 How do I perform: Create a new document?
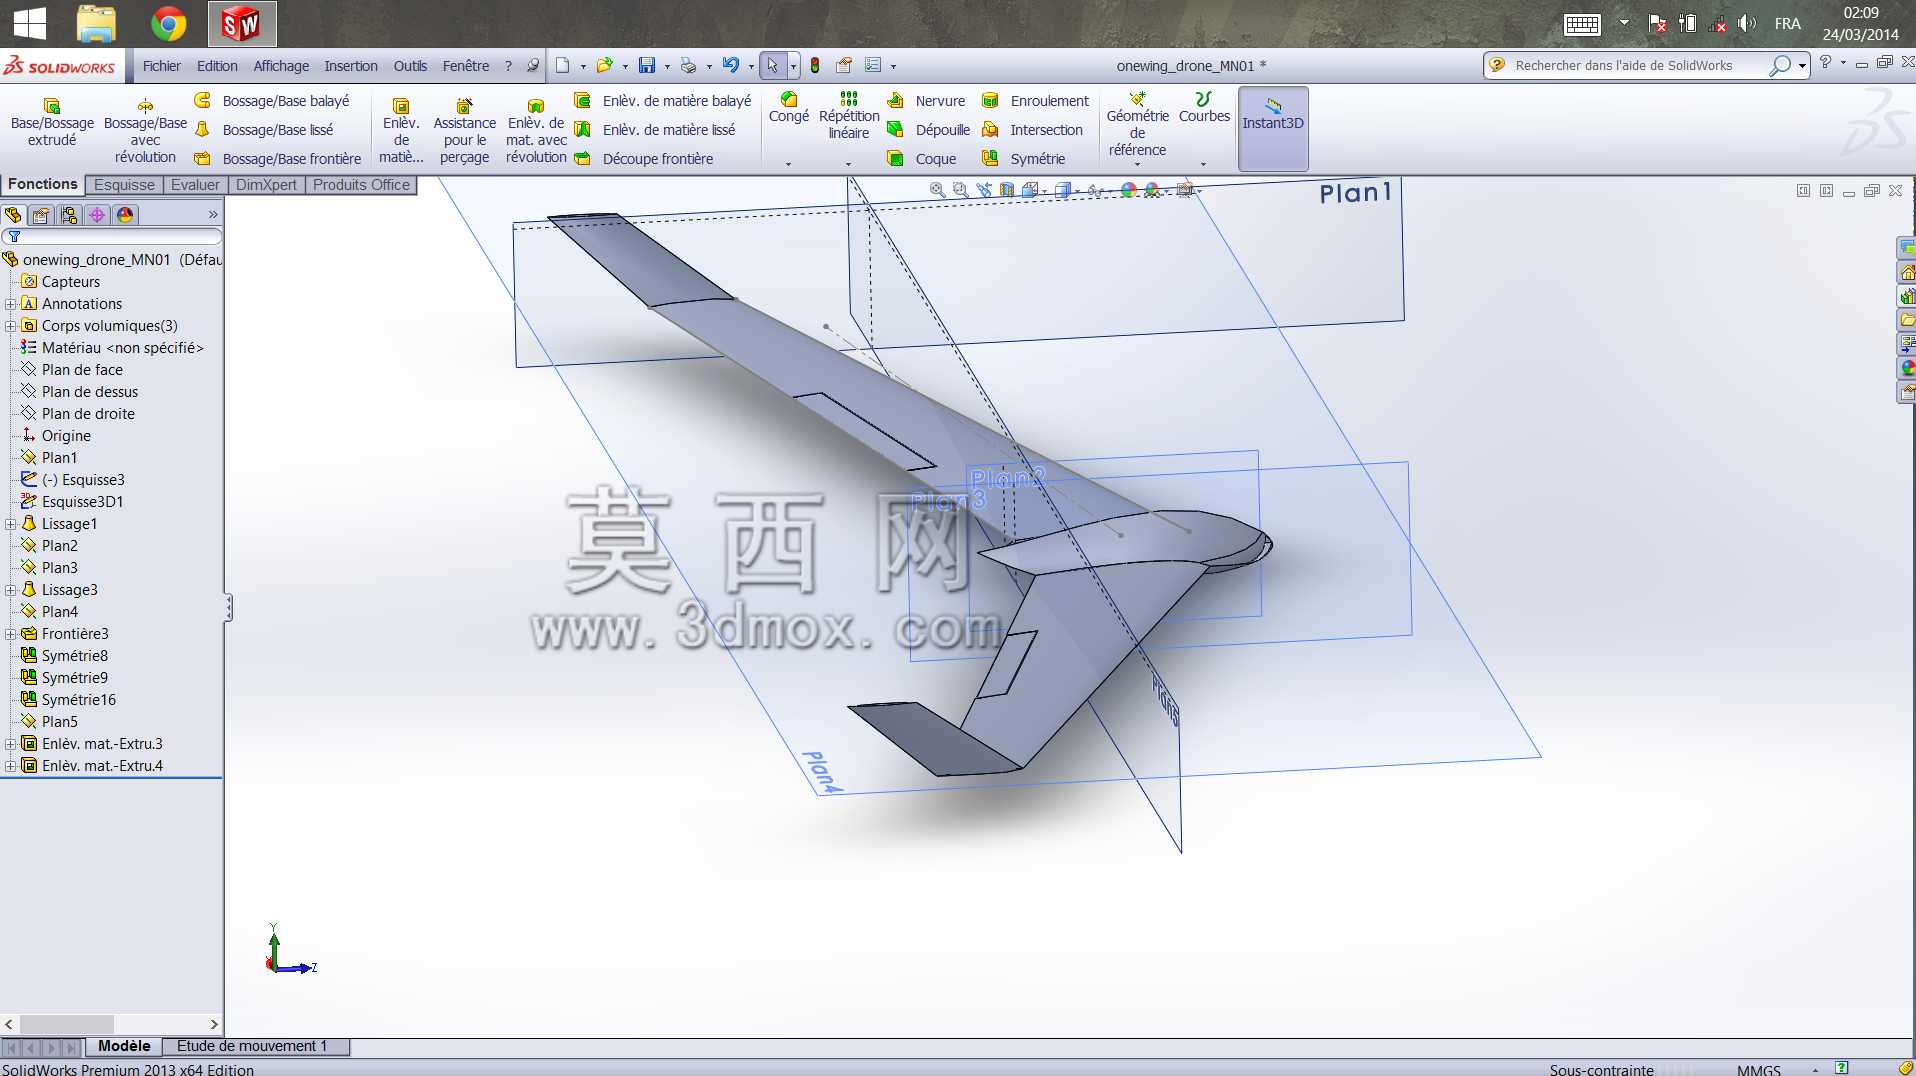pos(563,66)
